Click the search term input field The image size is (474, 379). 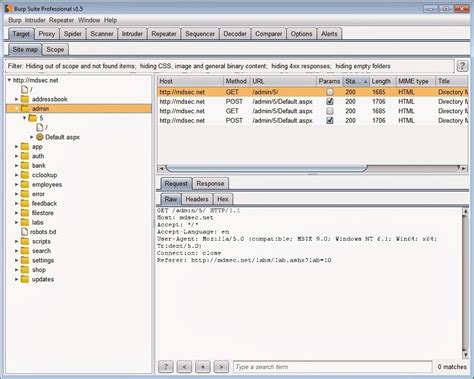(x=332, y=367)
